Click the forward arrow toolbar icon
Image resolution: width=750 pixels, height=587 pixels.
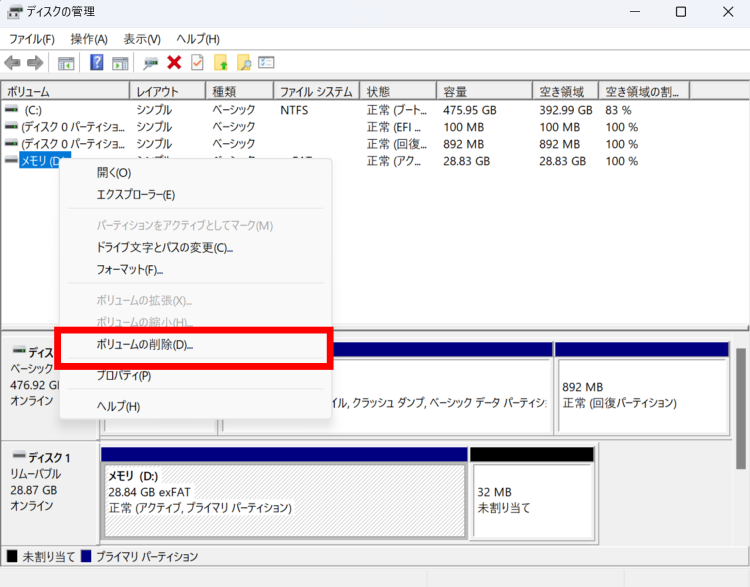click(x=34, y=63)
